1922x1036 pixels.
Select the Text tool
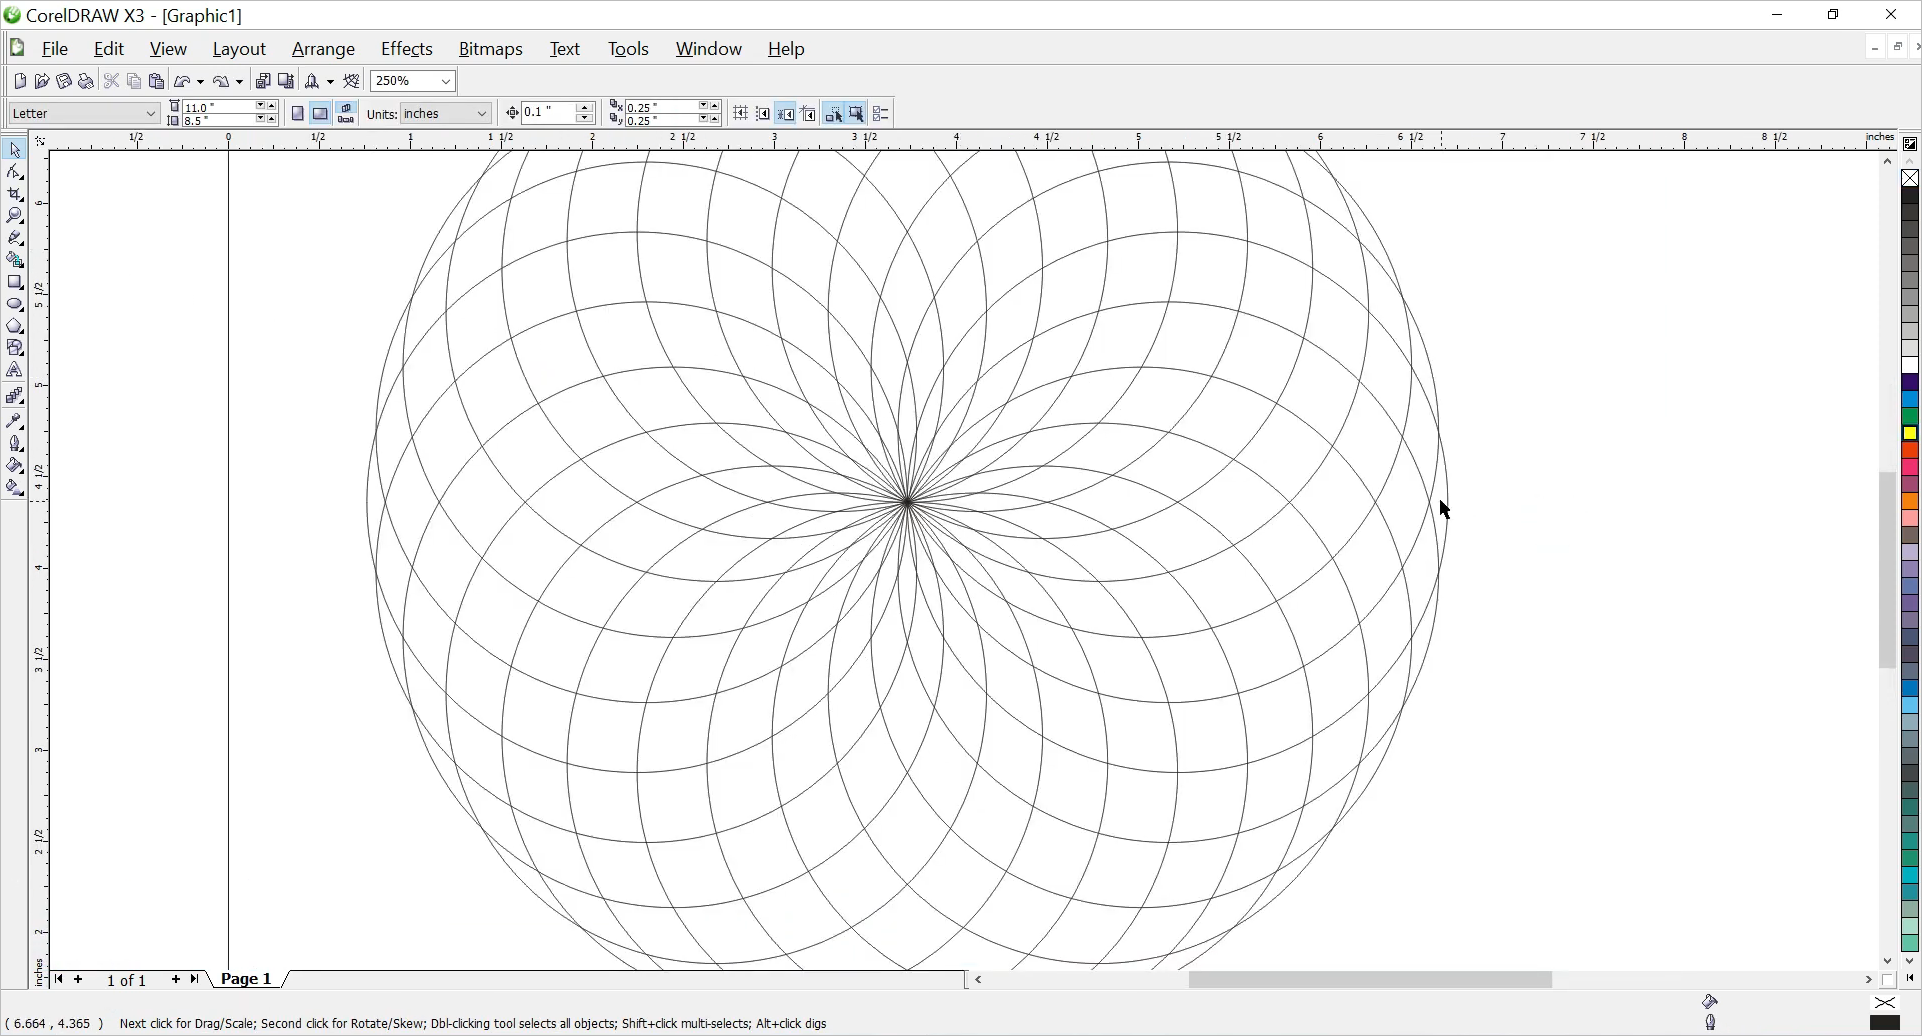click(x=15, y=371)
